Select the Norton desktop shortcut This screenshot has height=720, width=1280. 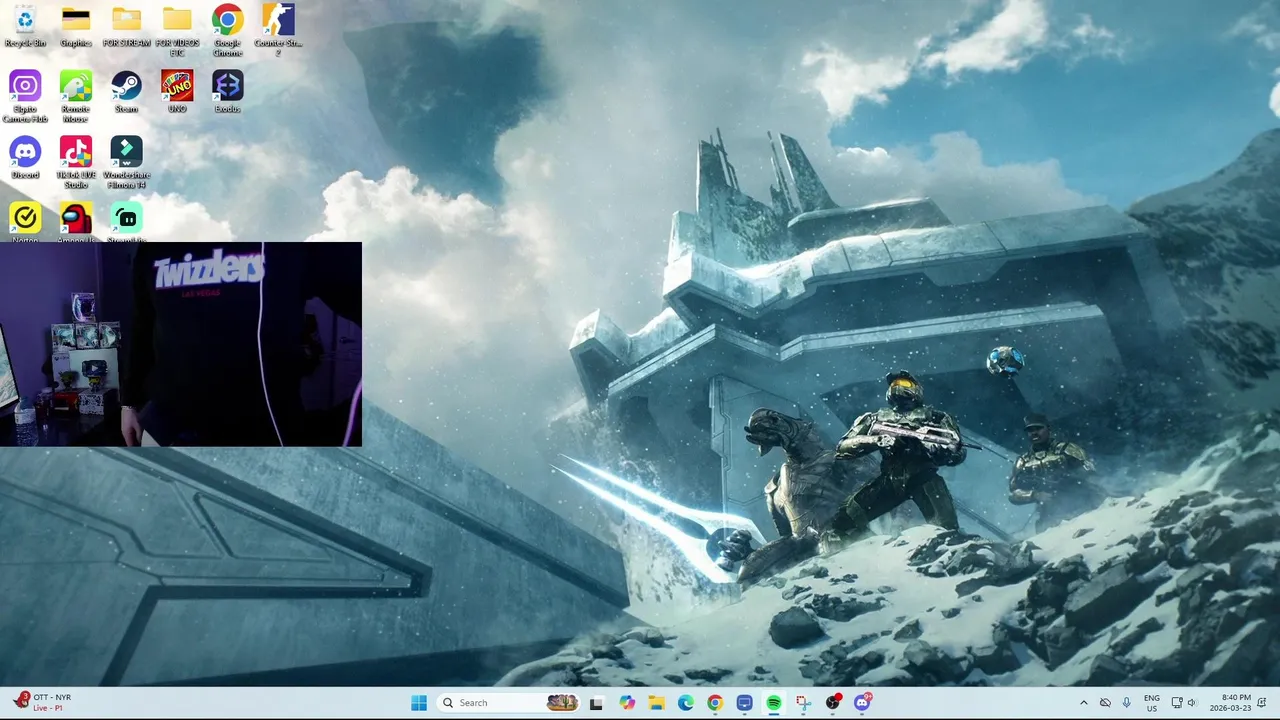(x=25, y=222)
